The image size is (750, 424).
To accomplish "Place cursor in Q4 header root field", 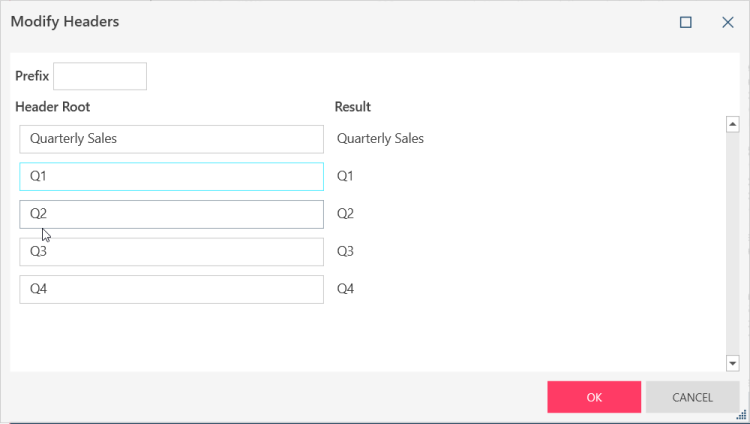I will [x=171, y=289].
